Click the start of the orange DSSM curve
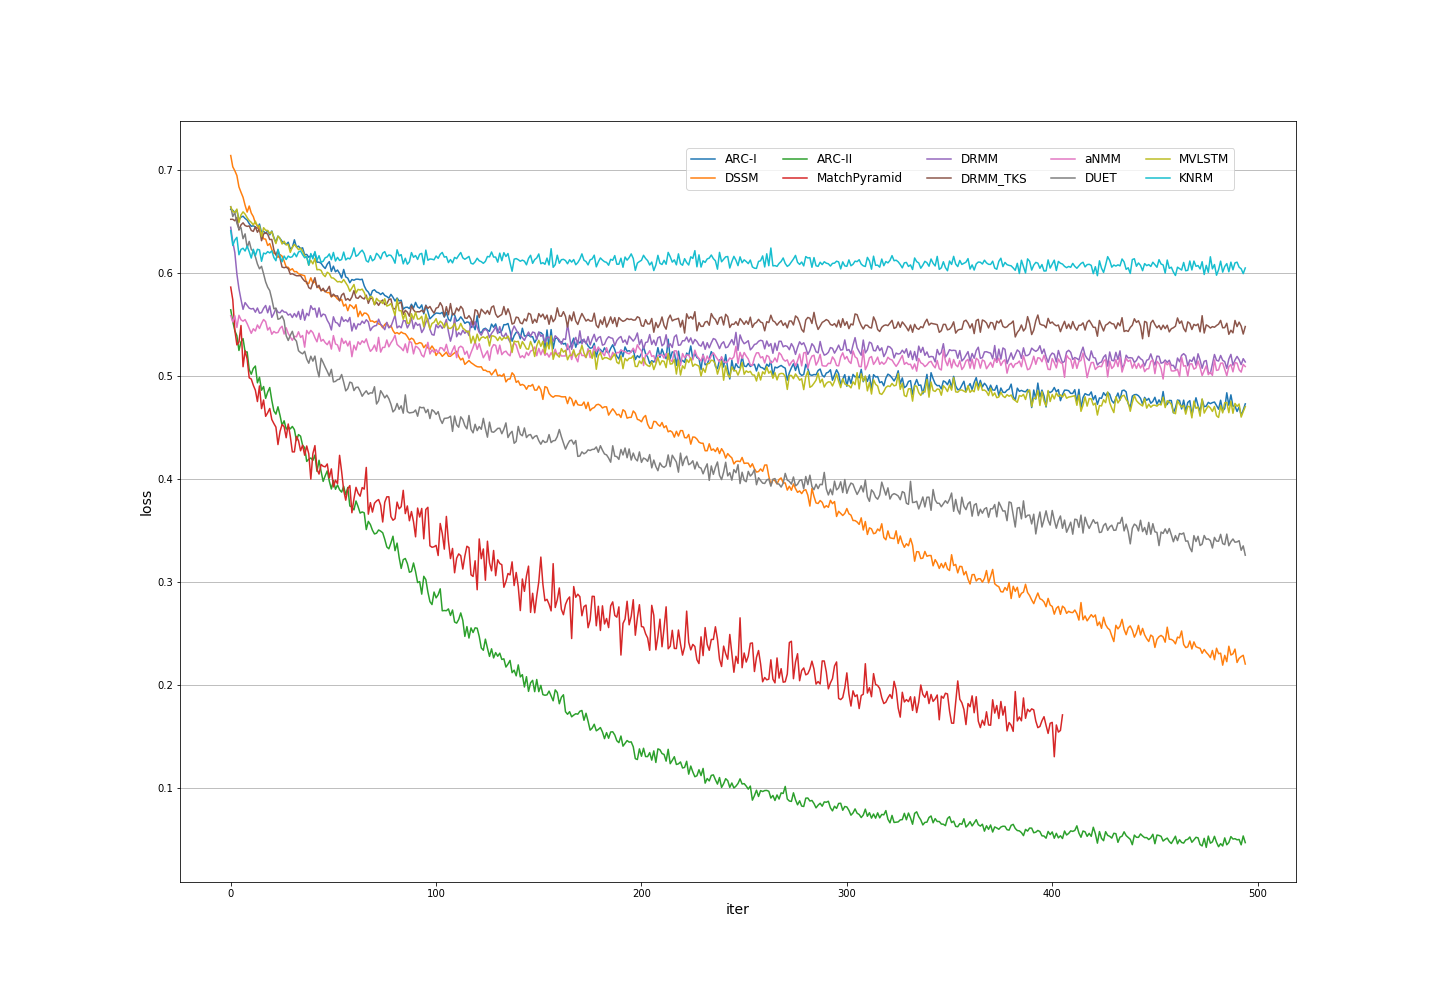The image size is (1440, 1008). 231,156
